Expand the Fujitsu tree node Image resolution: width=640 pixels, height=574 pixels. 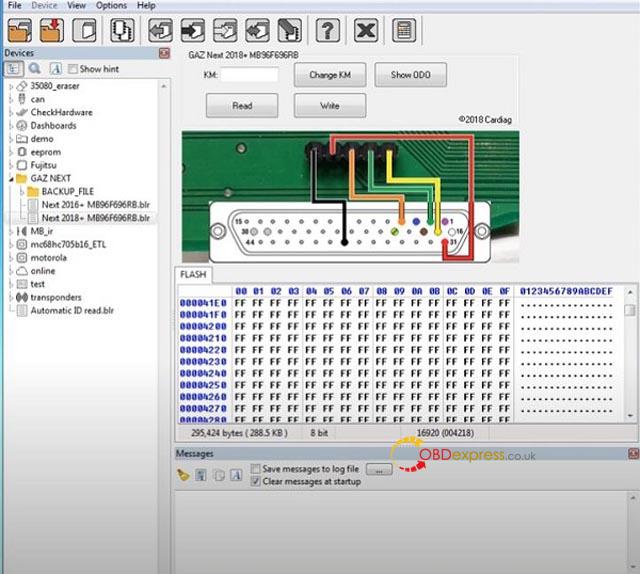(x=11, y=165)
